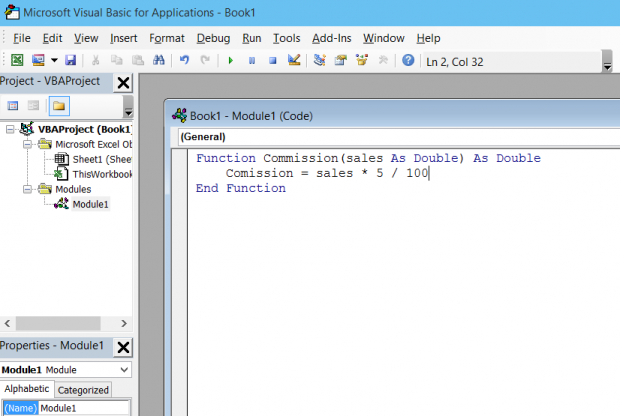Collapse the Microsoft Excel Objects folder
Viewport: 620px width, 416px height.
(27, 144)
